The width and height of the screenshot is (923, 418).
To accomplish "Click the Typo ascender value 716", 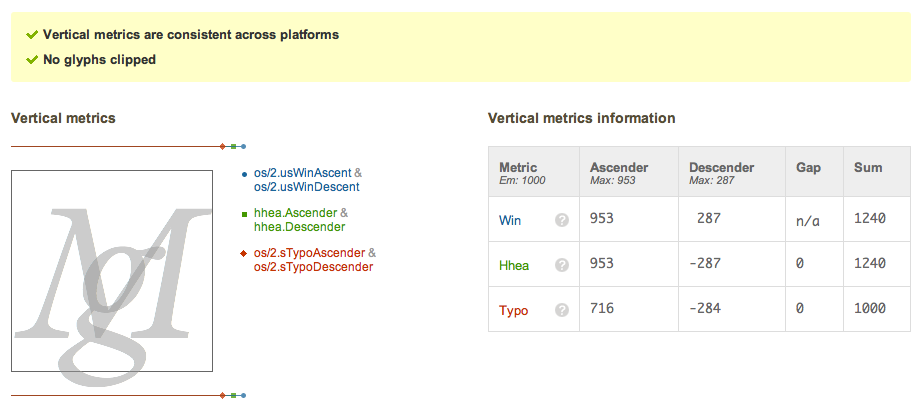I will point(602,308).
